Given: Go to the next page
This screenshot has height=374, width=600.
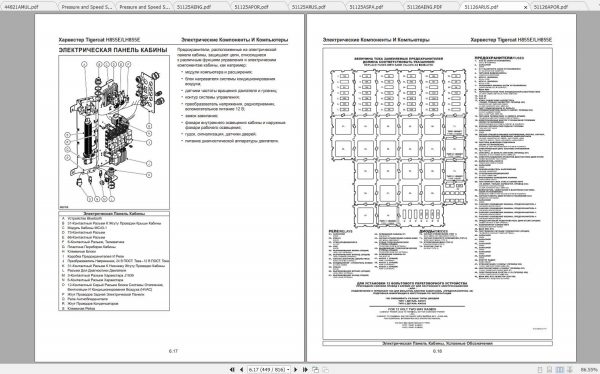Looking at the screenshot, I should point(295,369).
